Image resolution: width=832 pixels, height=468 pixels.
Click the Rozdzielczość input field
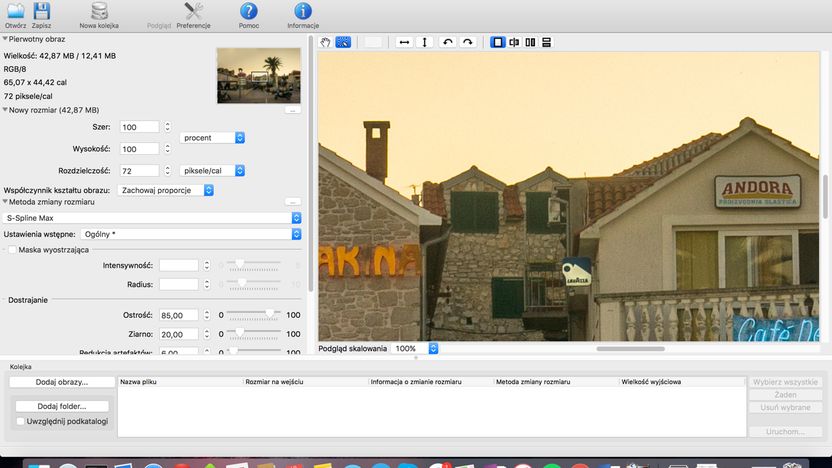[139, 171]
